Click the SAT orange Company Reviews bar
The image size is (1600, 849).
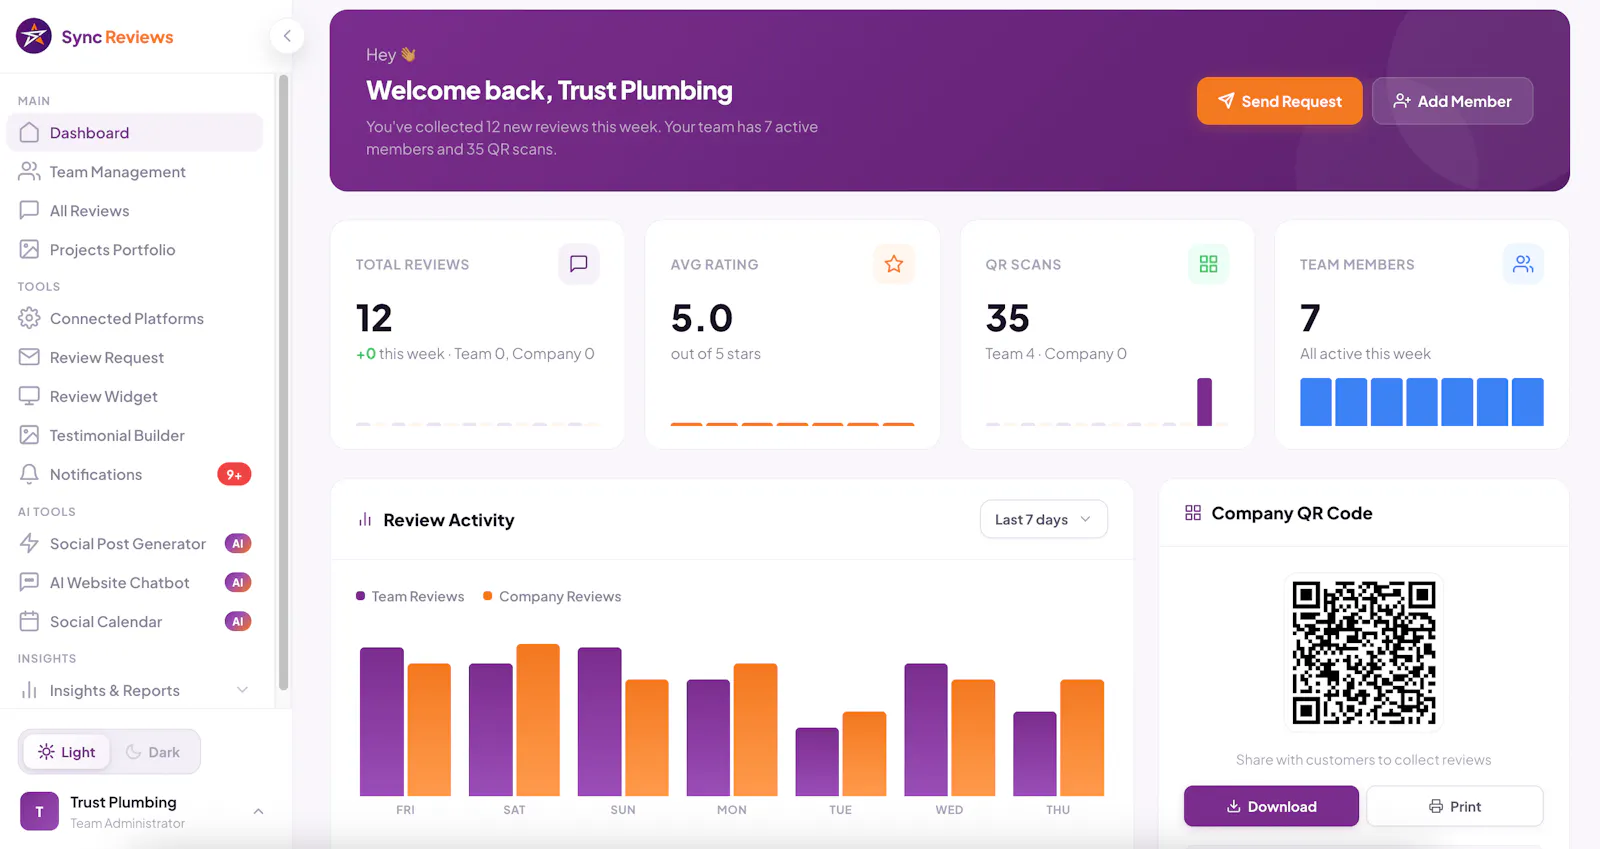pos(538,720)
